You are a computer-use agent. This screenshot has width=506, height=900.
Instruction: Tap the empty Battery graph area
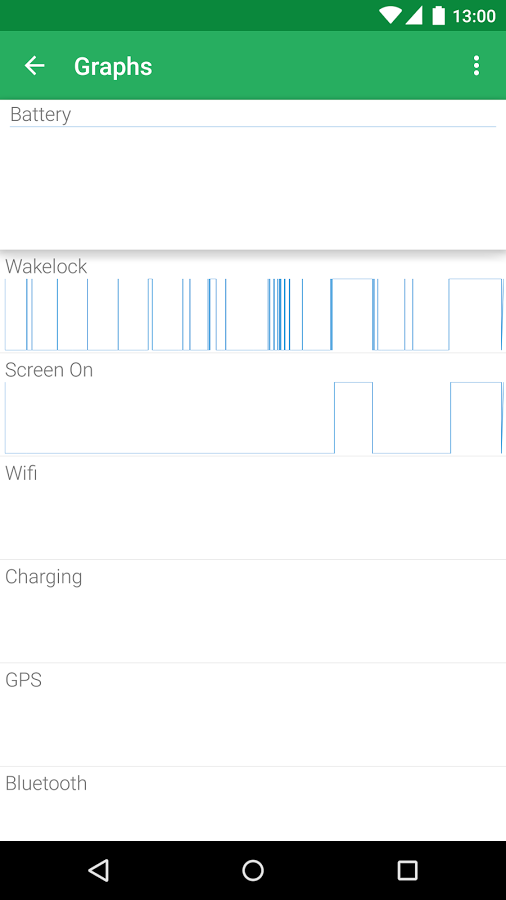tap(253, 188)
